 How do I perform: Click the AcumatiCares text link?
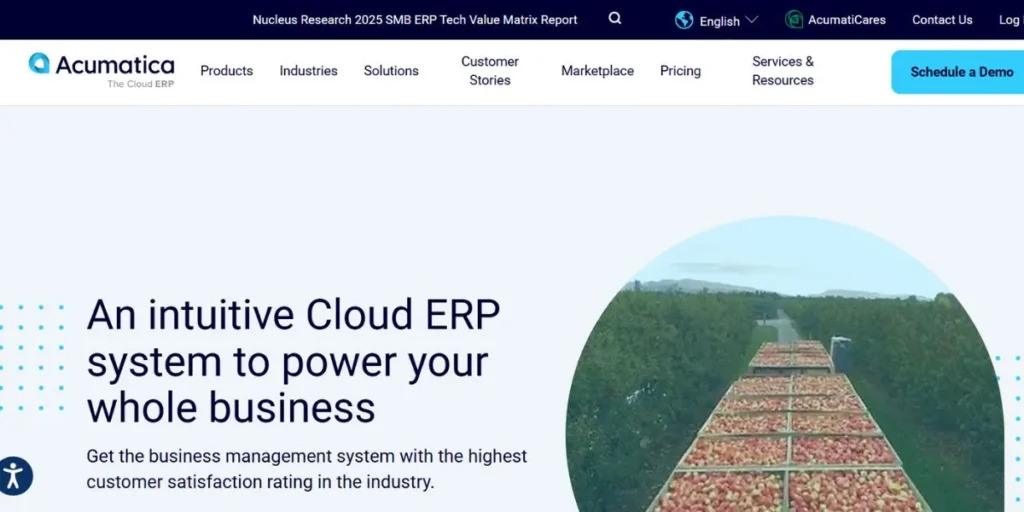coord(847,20)
